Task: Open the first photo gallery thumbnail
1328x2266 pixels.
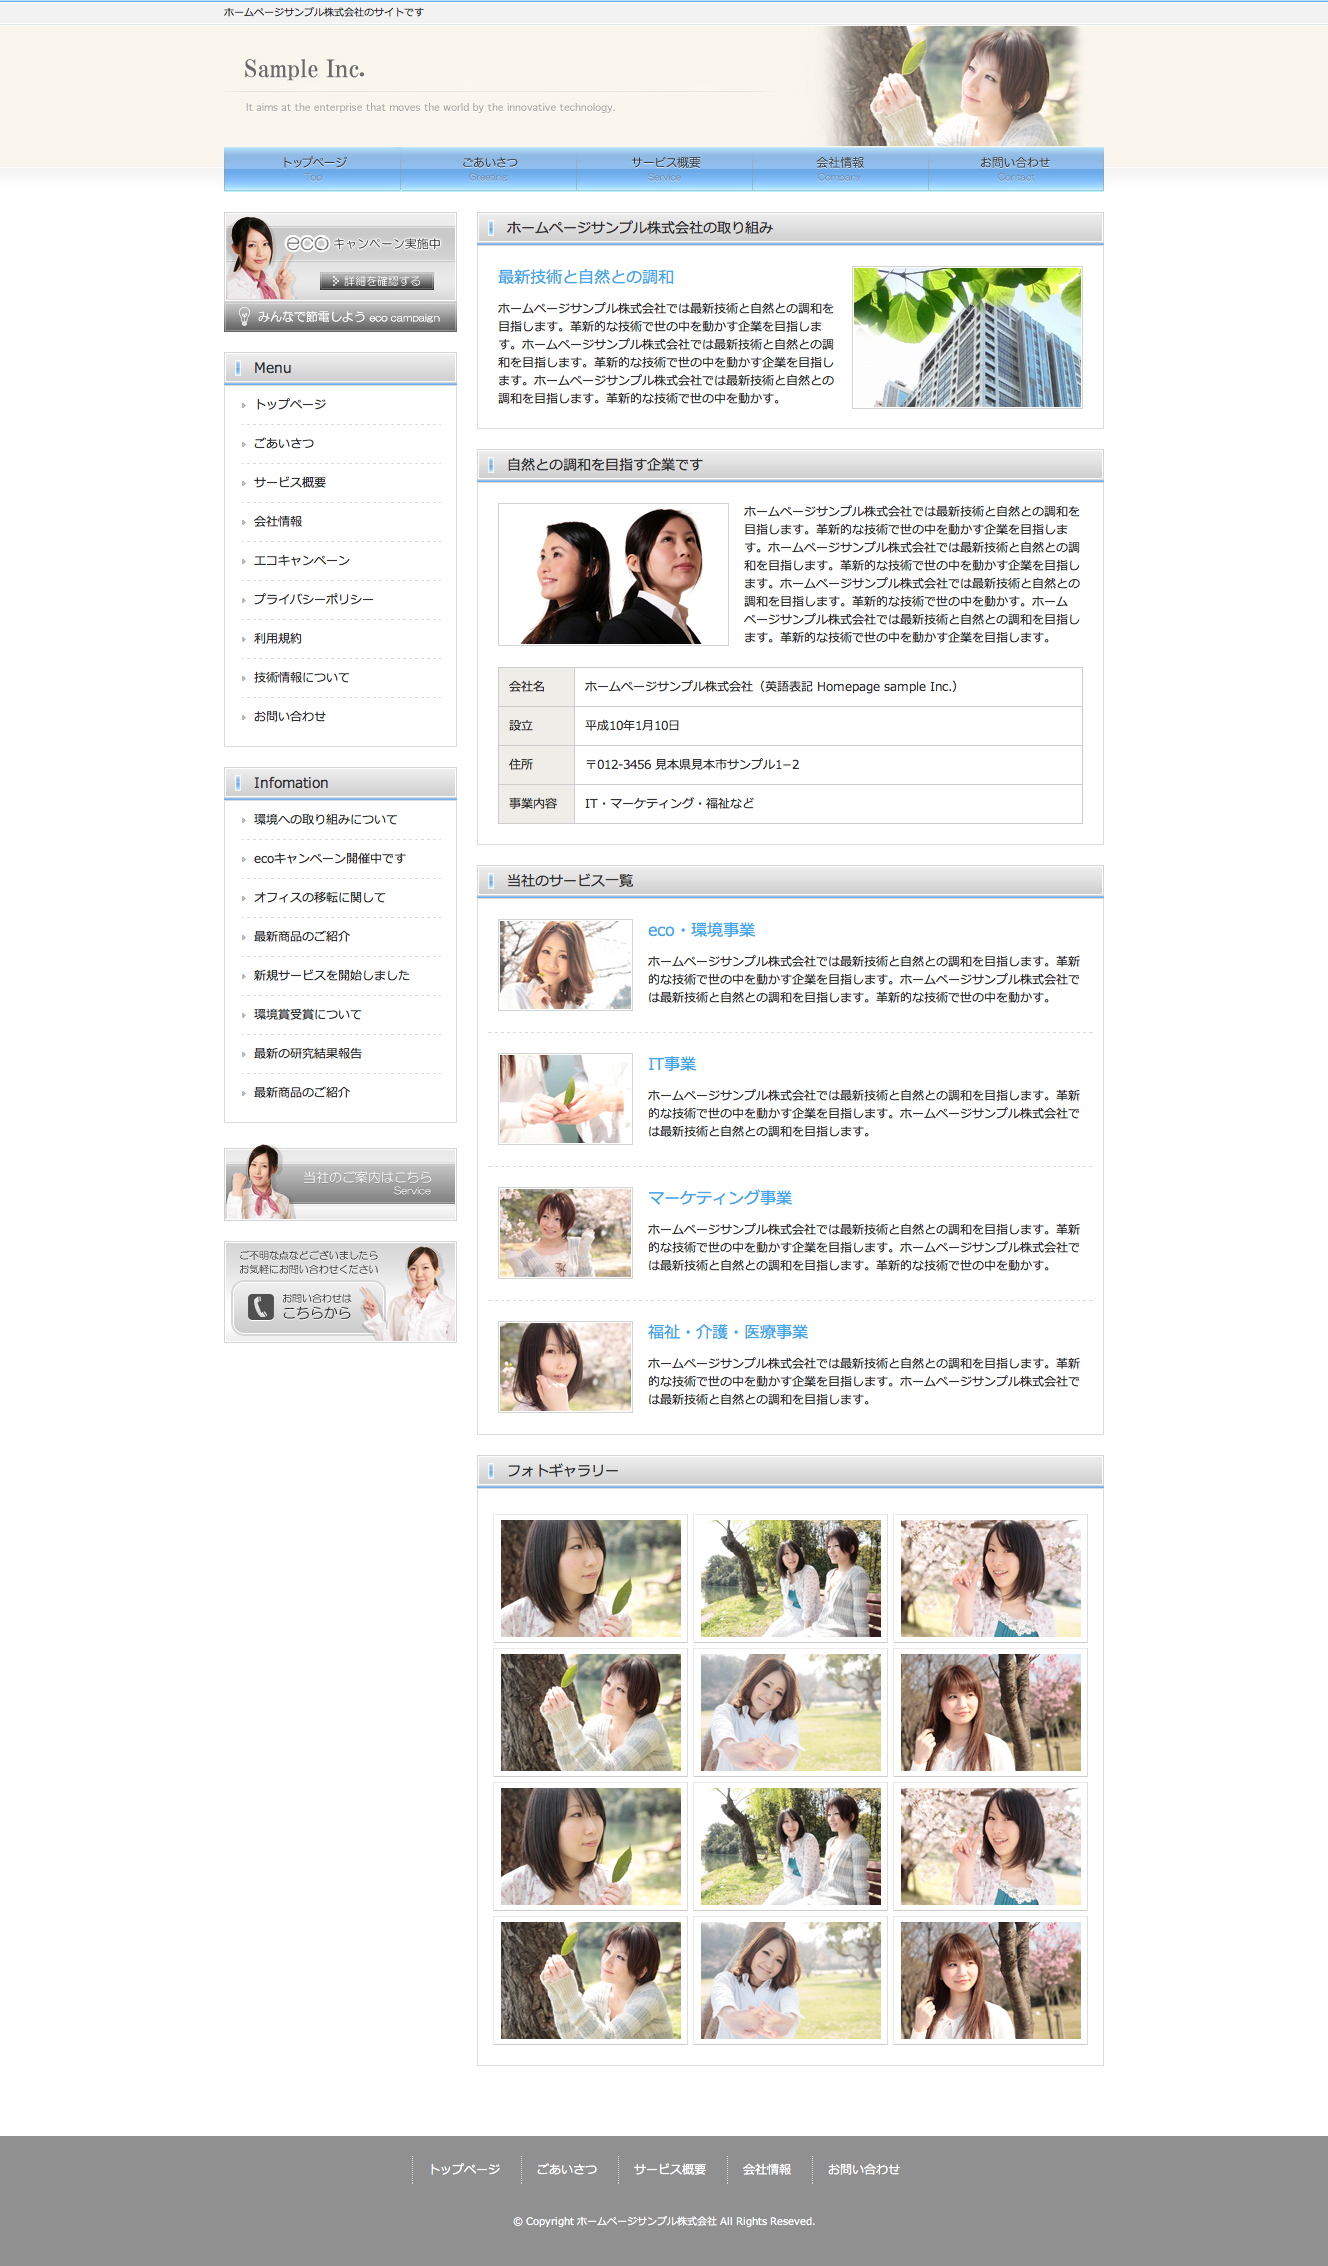Action: coord(590,1578)
